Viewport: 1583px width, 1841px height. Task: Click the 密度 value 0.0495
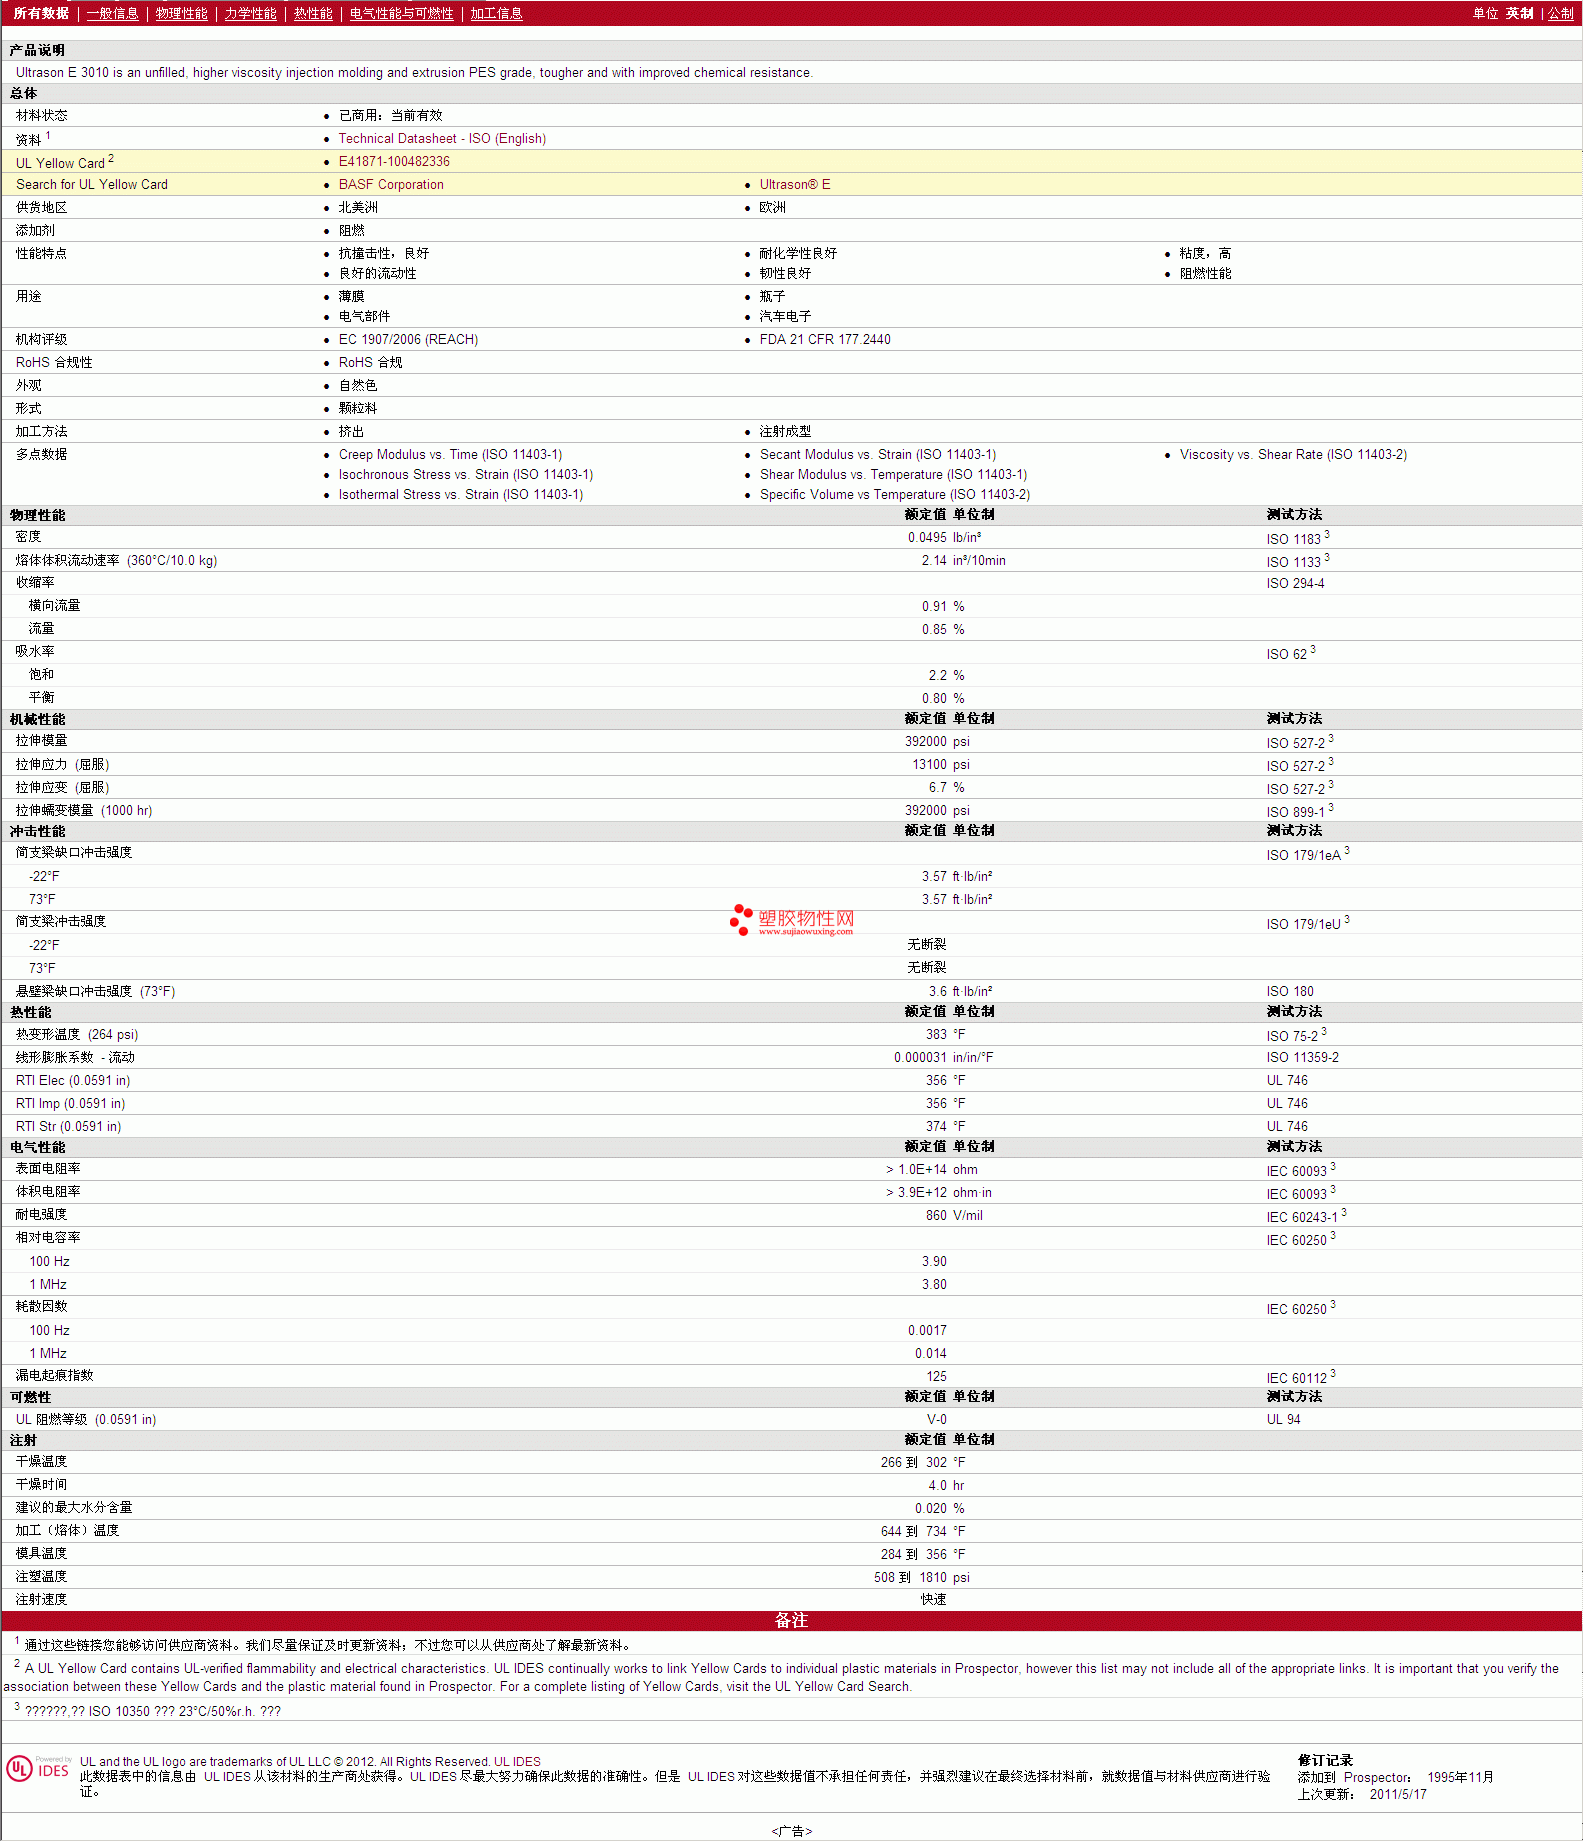tap(927, 537)
